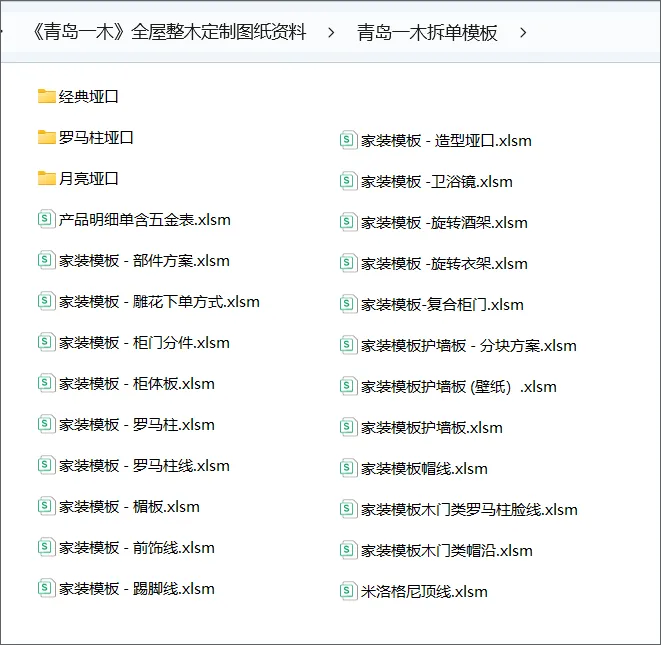The height and width of the screenshot is (645, 661).
Task: Select icon of 家装模板 - 罗马柱.xlsm
Action: pos(46,424)
